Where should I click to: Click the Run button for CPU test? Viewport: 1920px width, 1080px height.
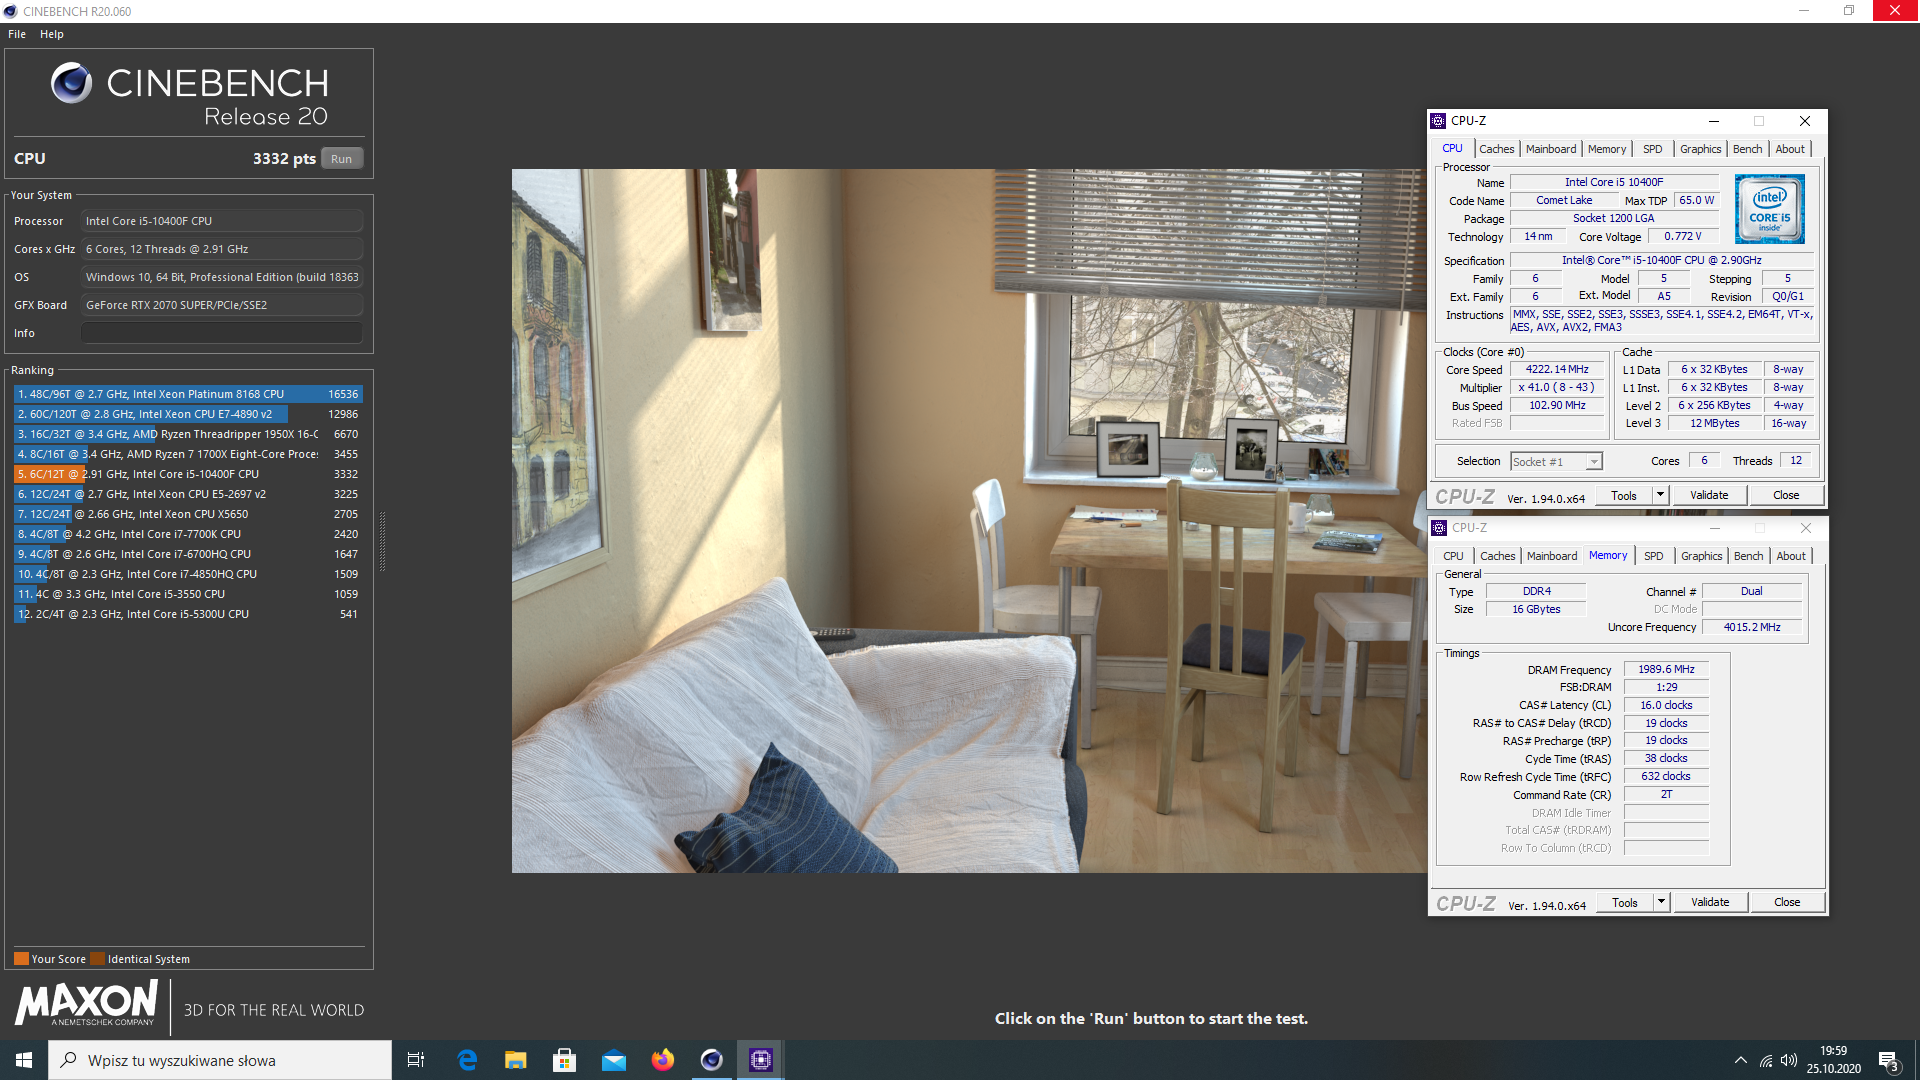[342, 159]
